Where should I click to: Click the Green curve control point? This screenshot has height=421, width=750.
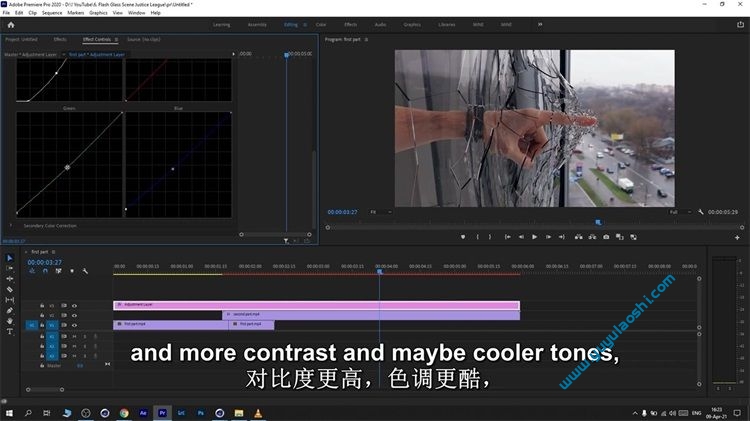pyautogui.click(x=67, y=167)
